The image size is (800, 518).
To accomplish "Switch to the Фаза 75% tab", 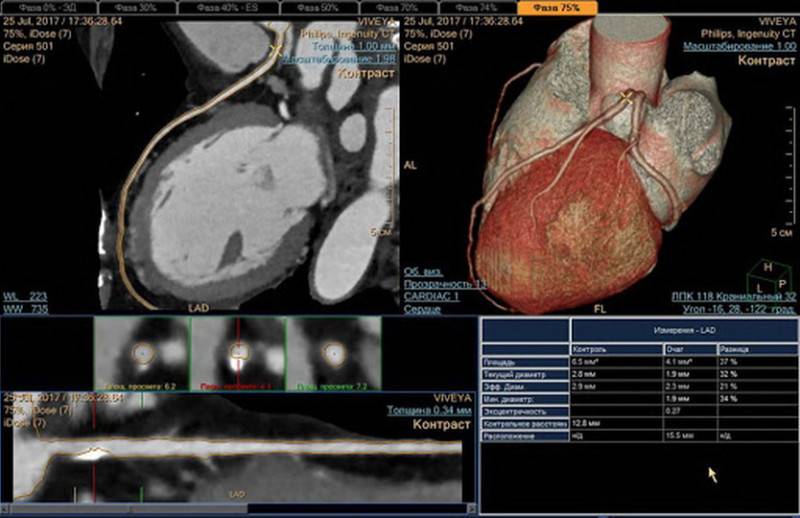I will tap(558, 7).
